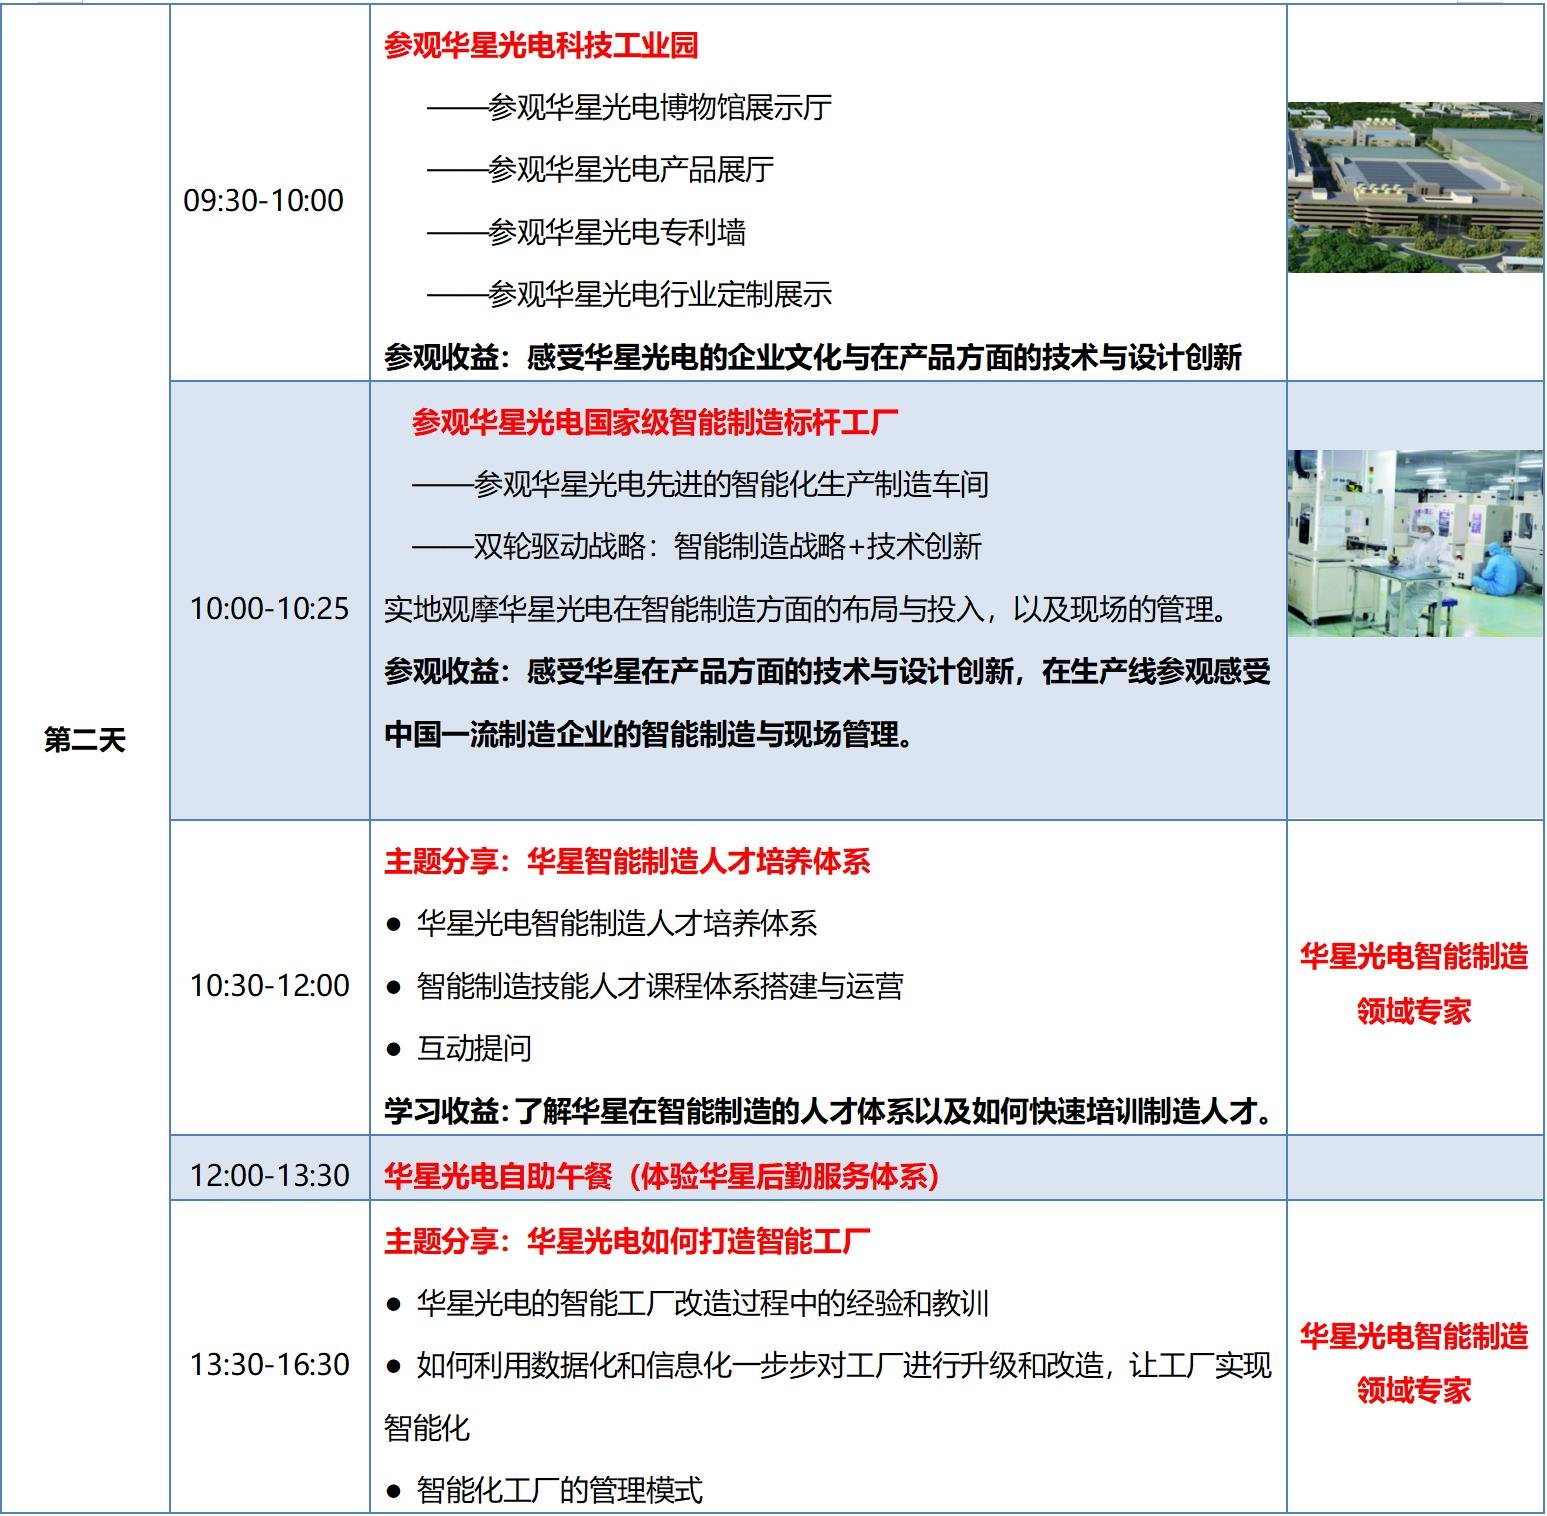Click the speaker label in the 10:30-12:00 row

[x=1414, y=983]
